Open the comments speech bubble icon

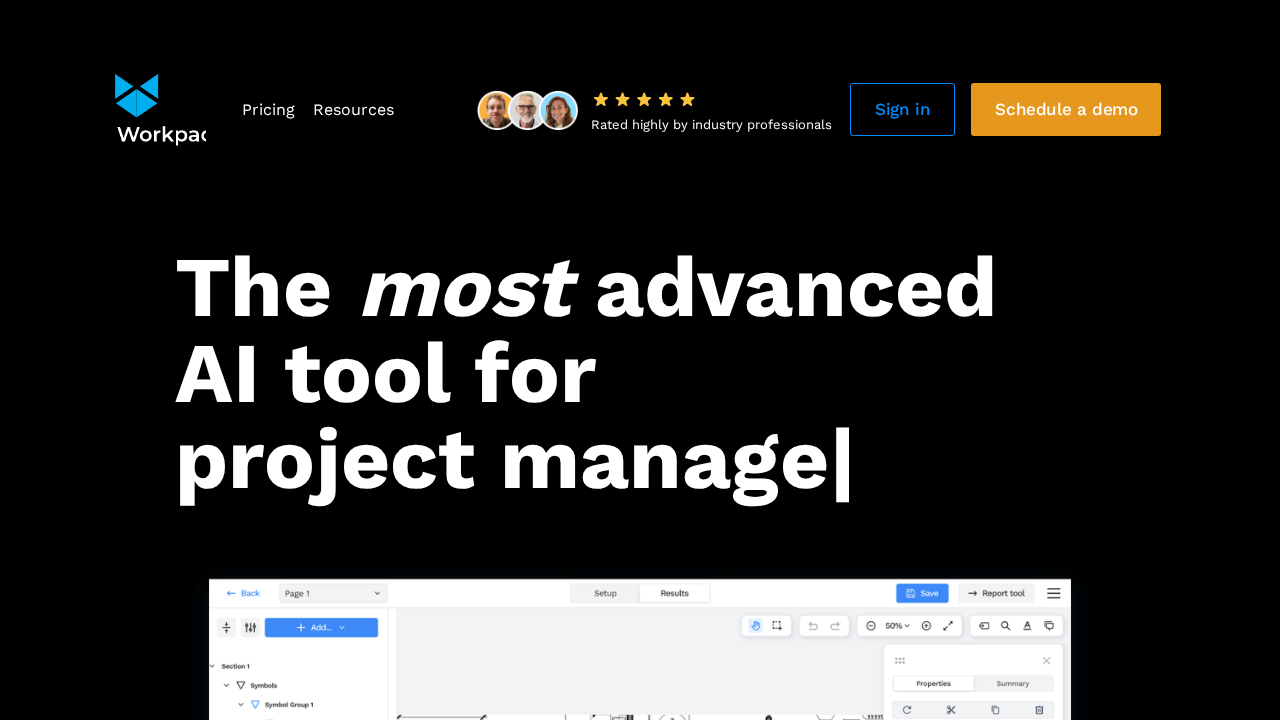click(x=1049, y=626)
